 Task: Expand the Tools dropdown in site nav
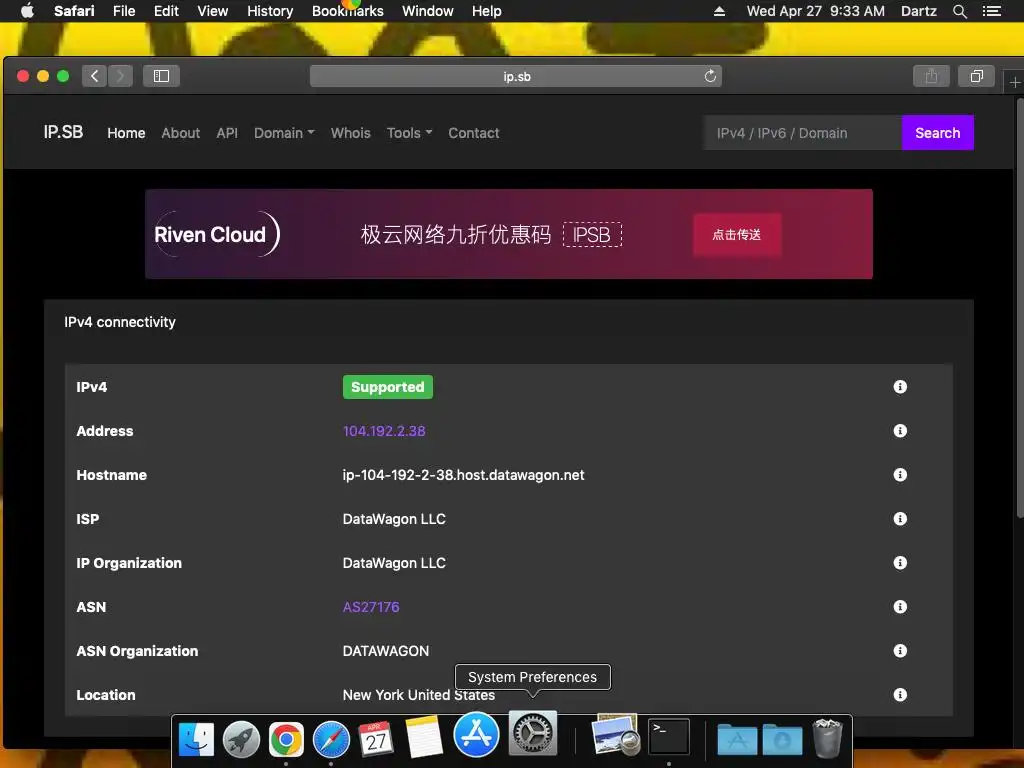click(x=409, y=133)
